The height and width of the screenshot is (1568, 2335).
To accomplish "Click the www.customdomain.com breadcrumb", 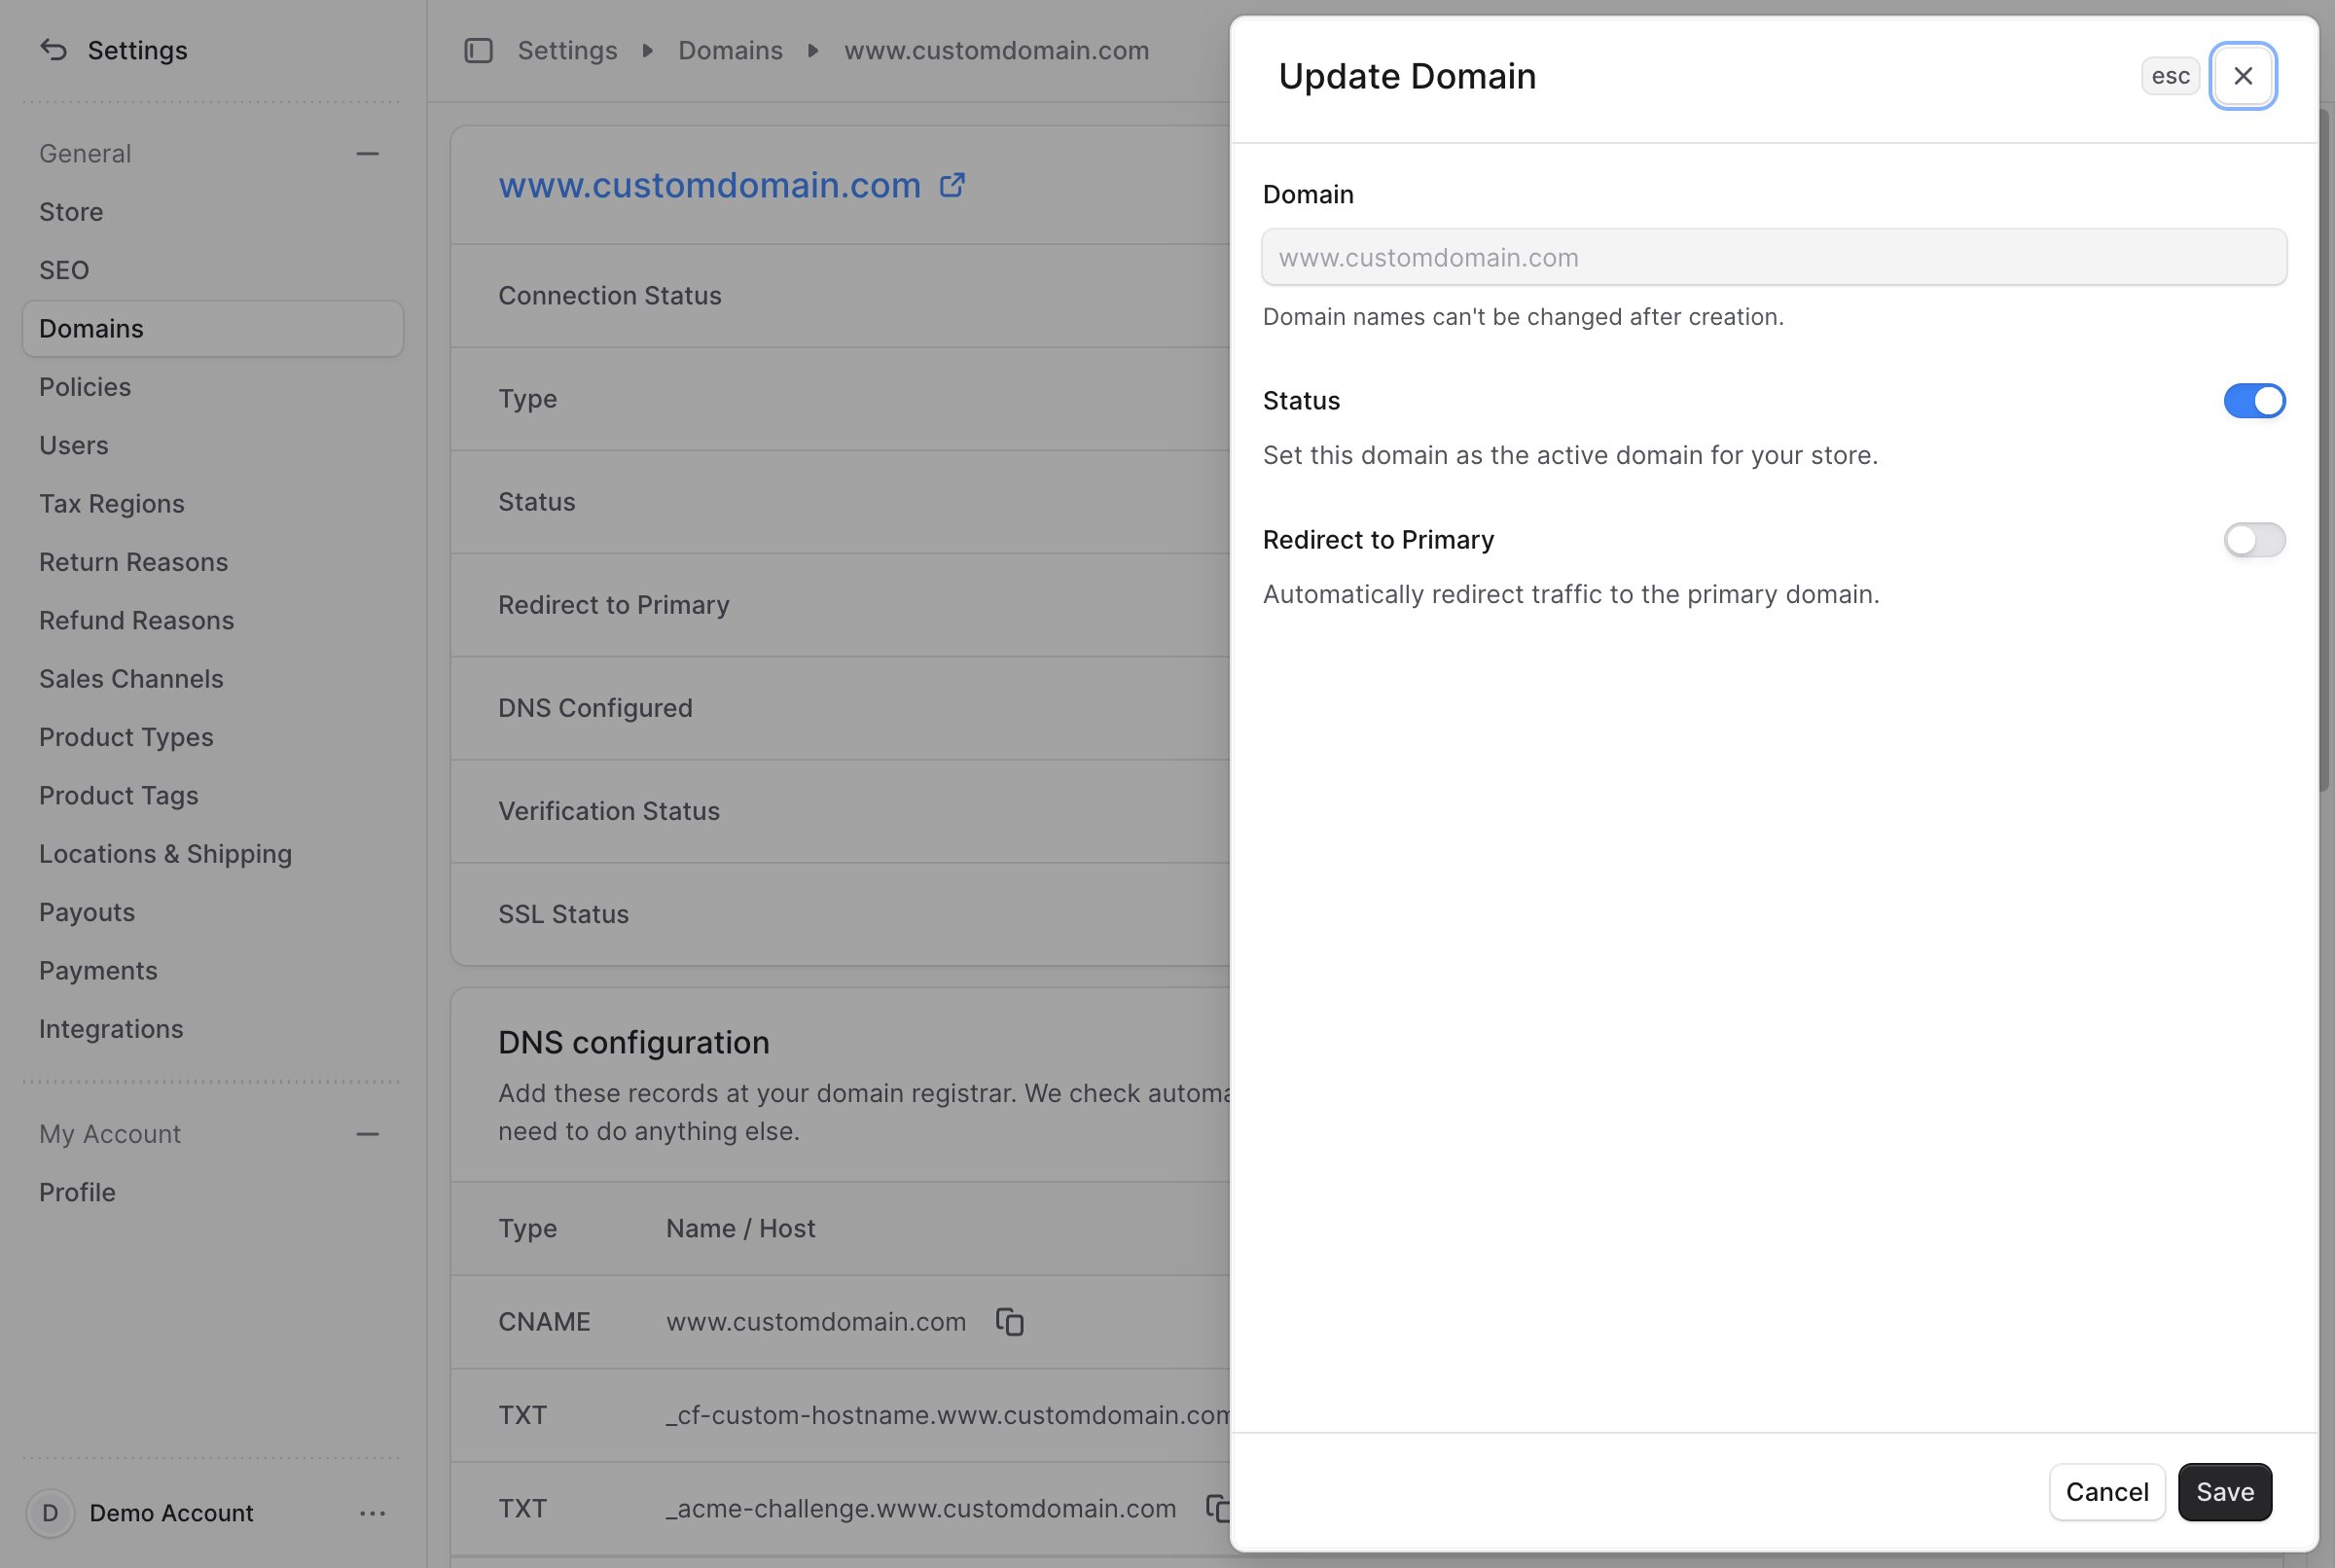I will click(996, 50).
